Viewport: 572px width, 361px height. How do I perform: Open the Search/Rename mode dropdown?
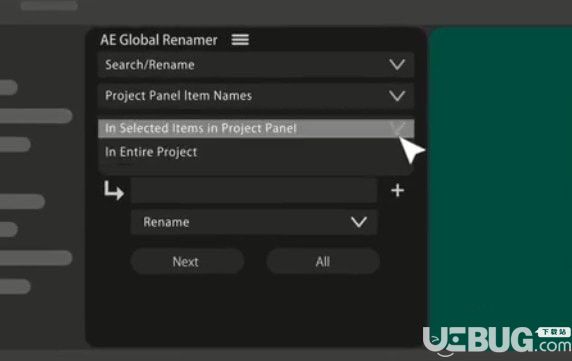(256, 65)
